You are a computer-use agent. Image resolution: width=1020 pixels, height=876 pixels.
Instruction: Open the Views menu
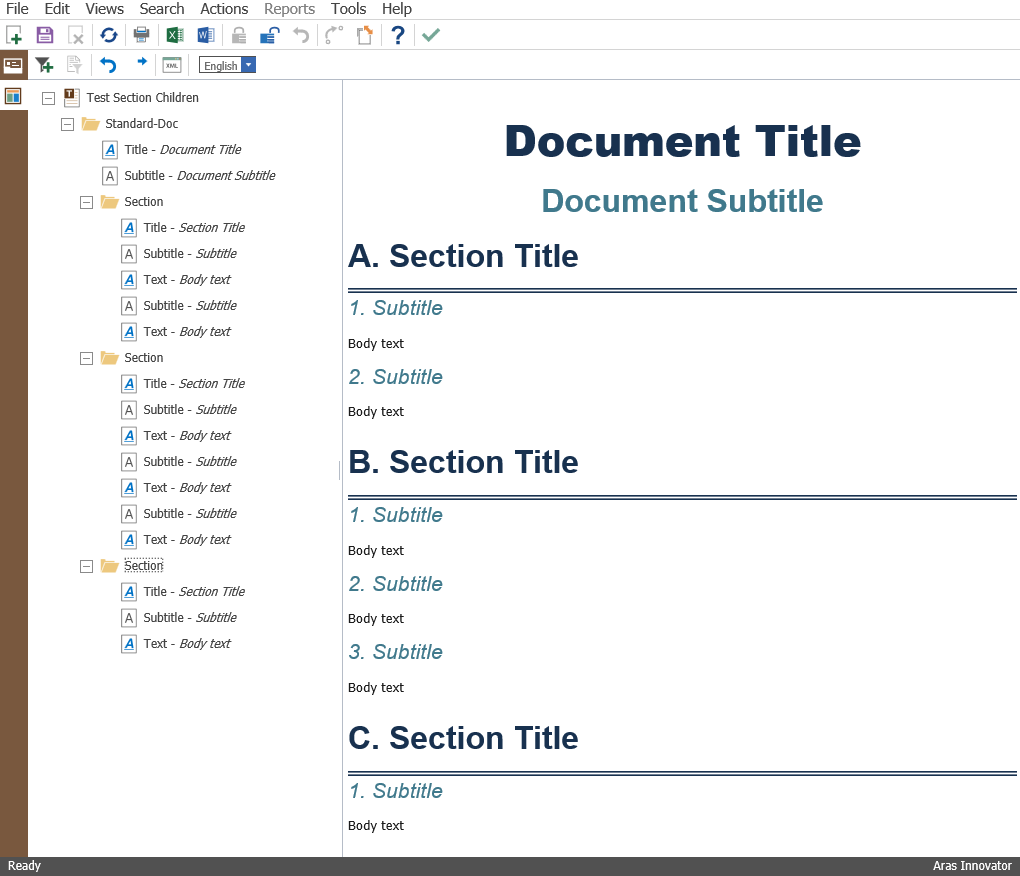104,9
